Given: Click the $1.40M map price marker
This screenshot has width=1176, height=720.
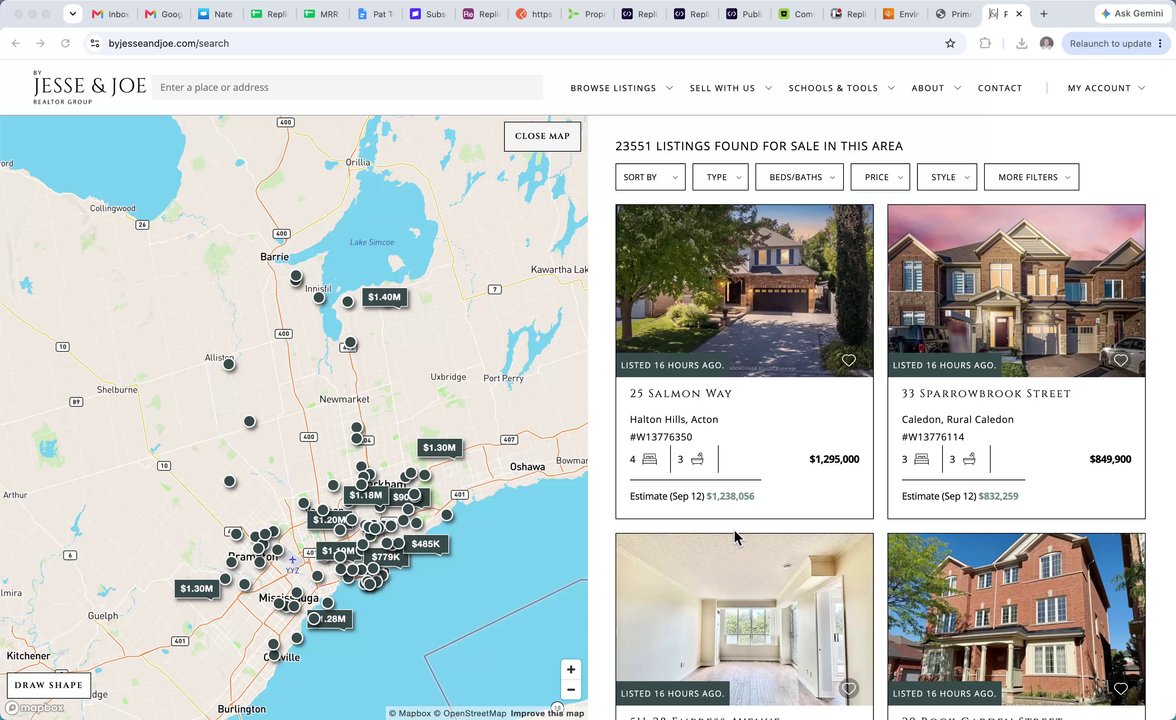Looking at the screenshot, I should 385,298.
